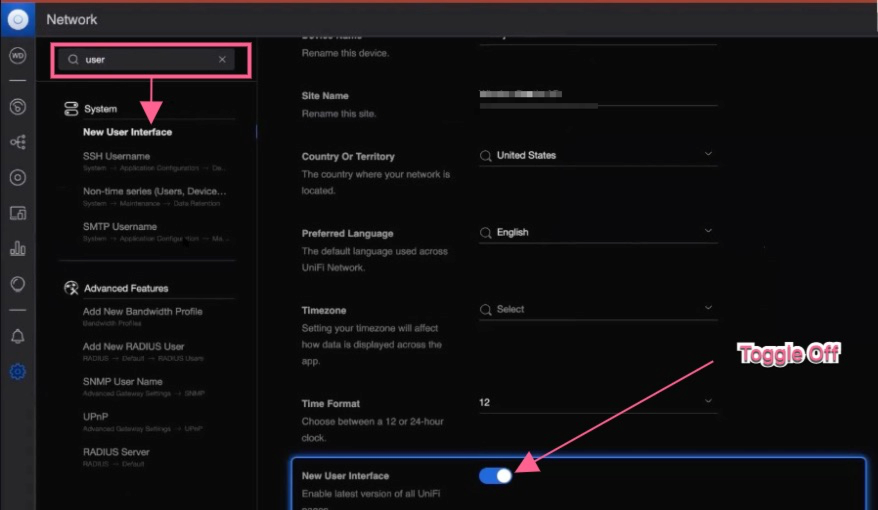Viewport: 878px width, 510px height.
Task: Expand the United States chevron
Action: (x=708, y=154)
